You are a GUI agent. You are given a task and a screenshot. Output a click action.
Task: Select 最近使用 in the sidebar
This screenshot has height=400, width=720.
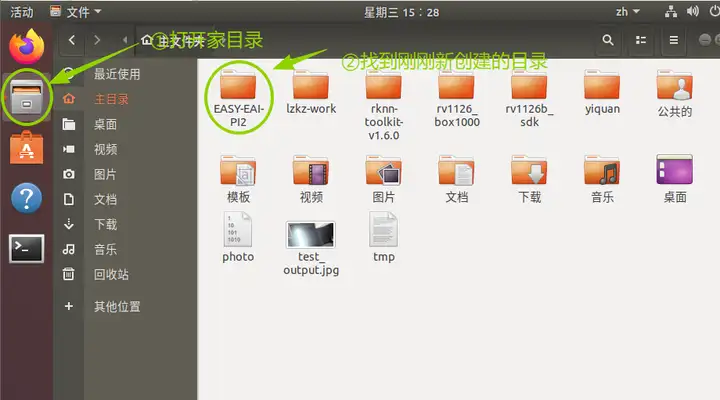(117, 74)
